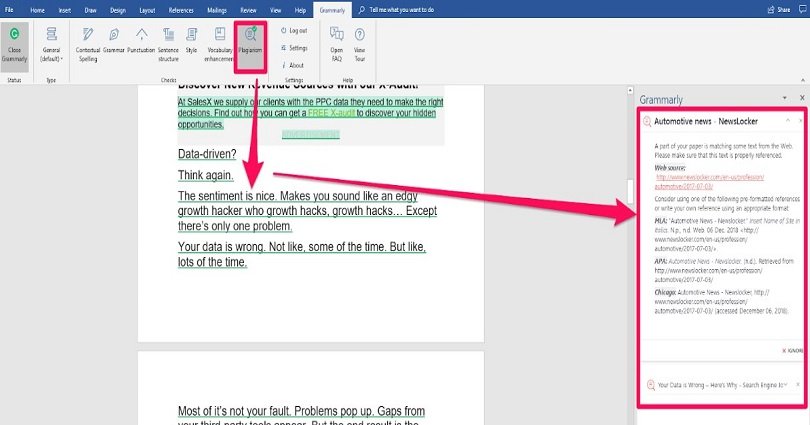Click the APA reference text

pyautogui.click(x=724, y=270)
